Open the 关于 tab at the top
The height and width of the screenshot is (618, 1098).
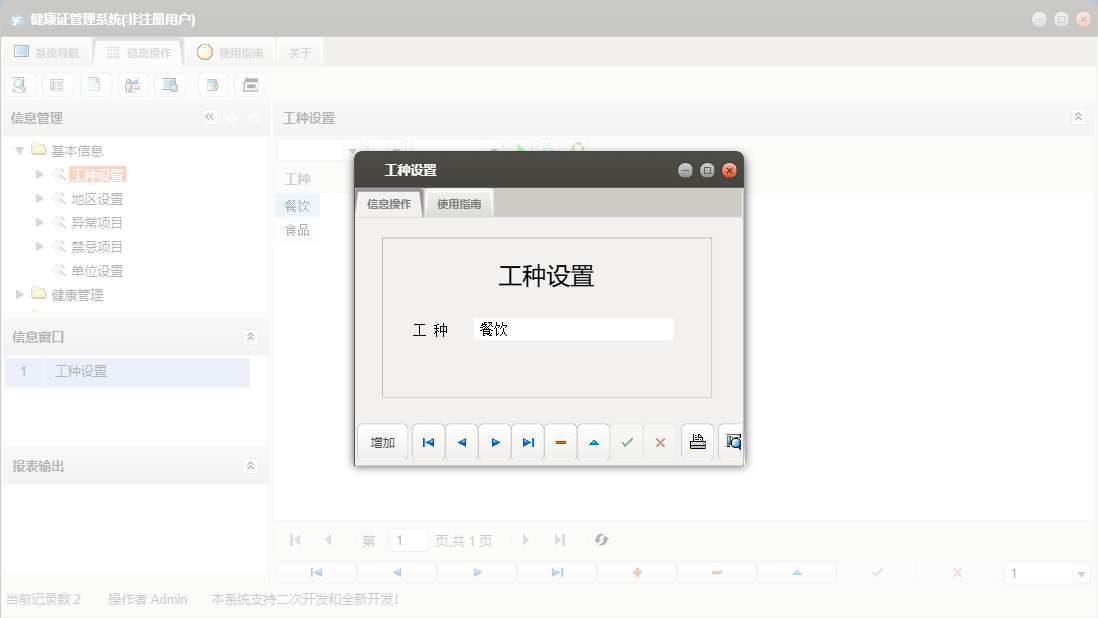(299, 51)
